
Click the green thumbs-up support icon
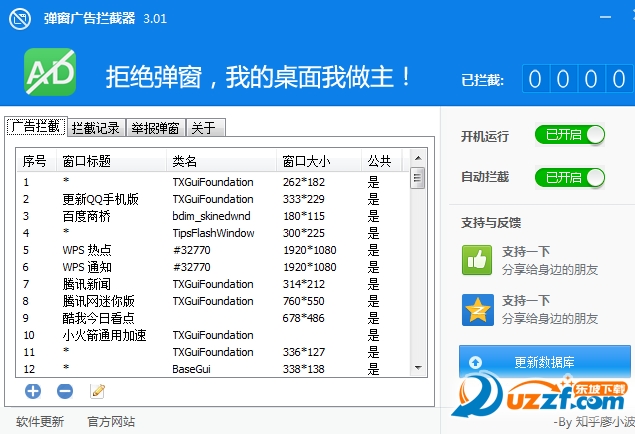click(477, 260)
